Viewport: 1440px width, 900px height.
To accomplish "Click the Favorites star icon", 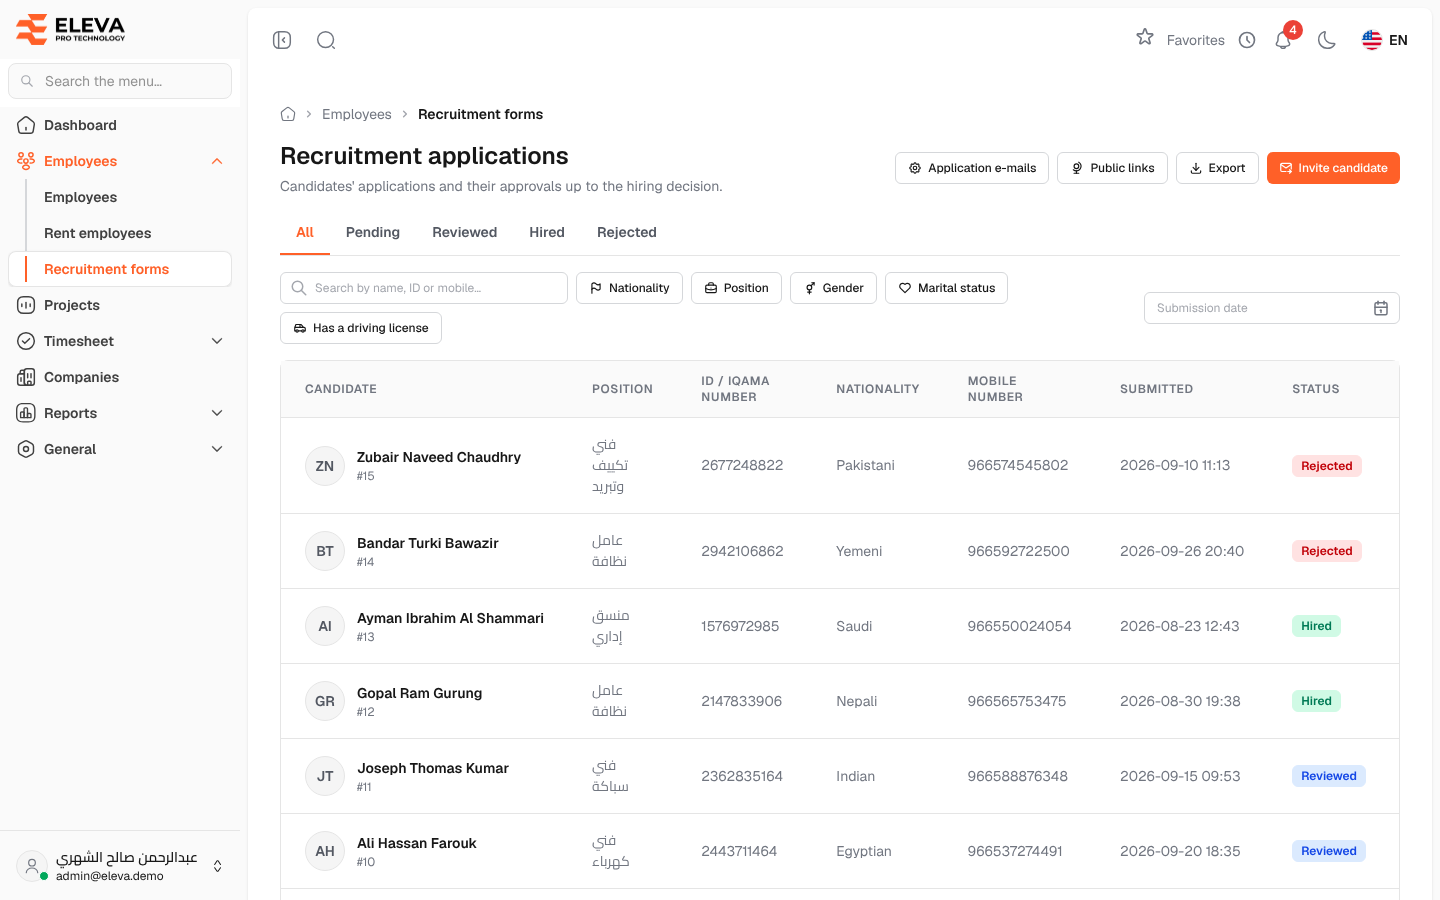I will (1145, 37).
